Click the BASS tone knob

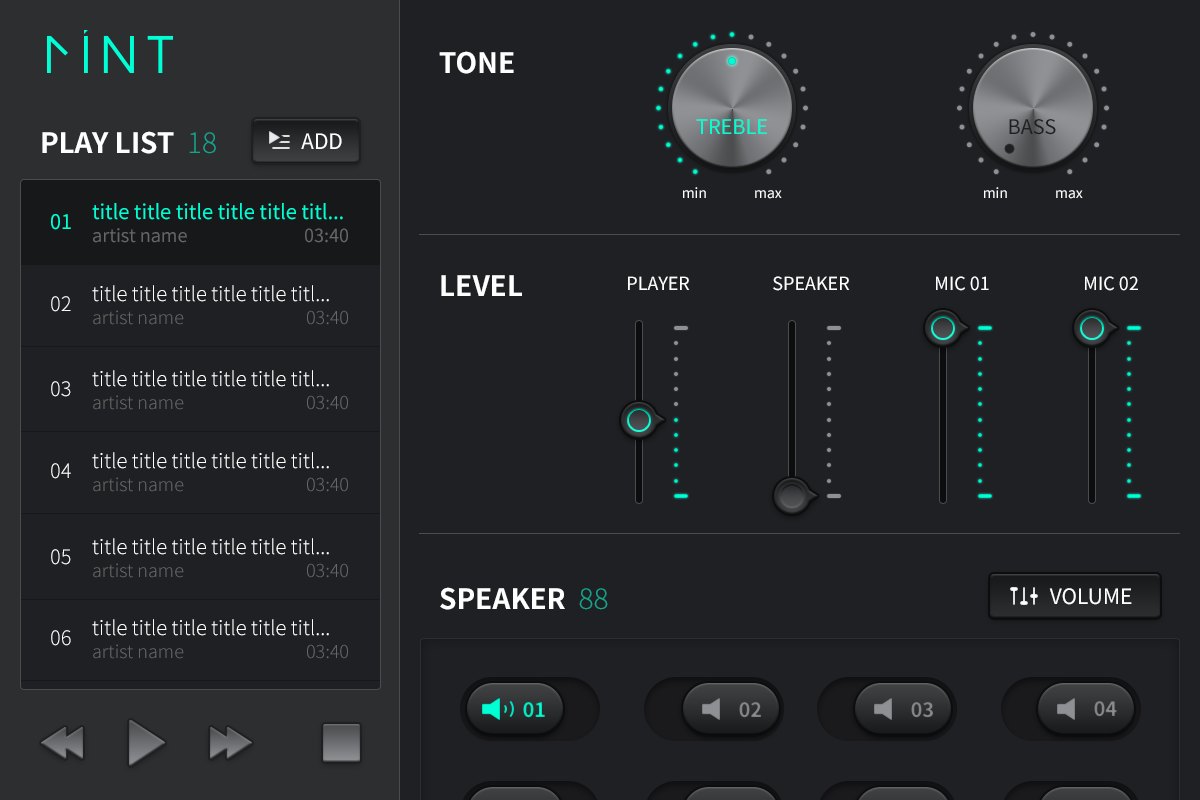(x=1033, y=107)
